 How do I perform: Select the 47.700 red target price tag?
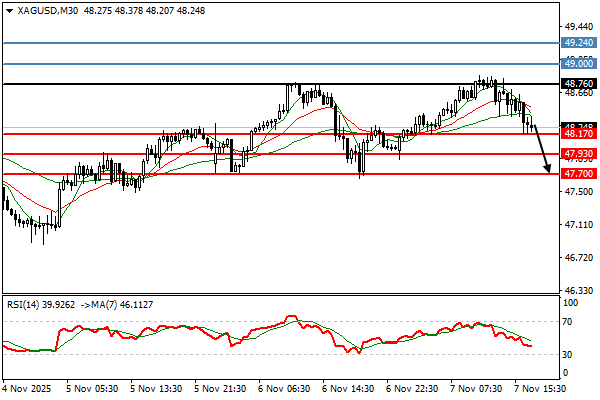coord(579,174)
